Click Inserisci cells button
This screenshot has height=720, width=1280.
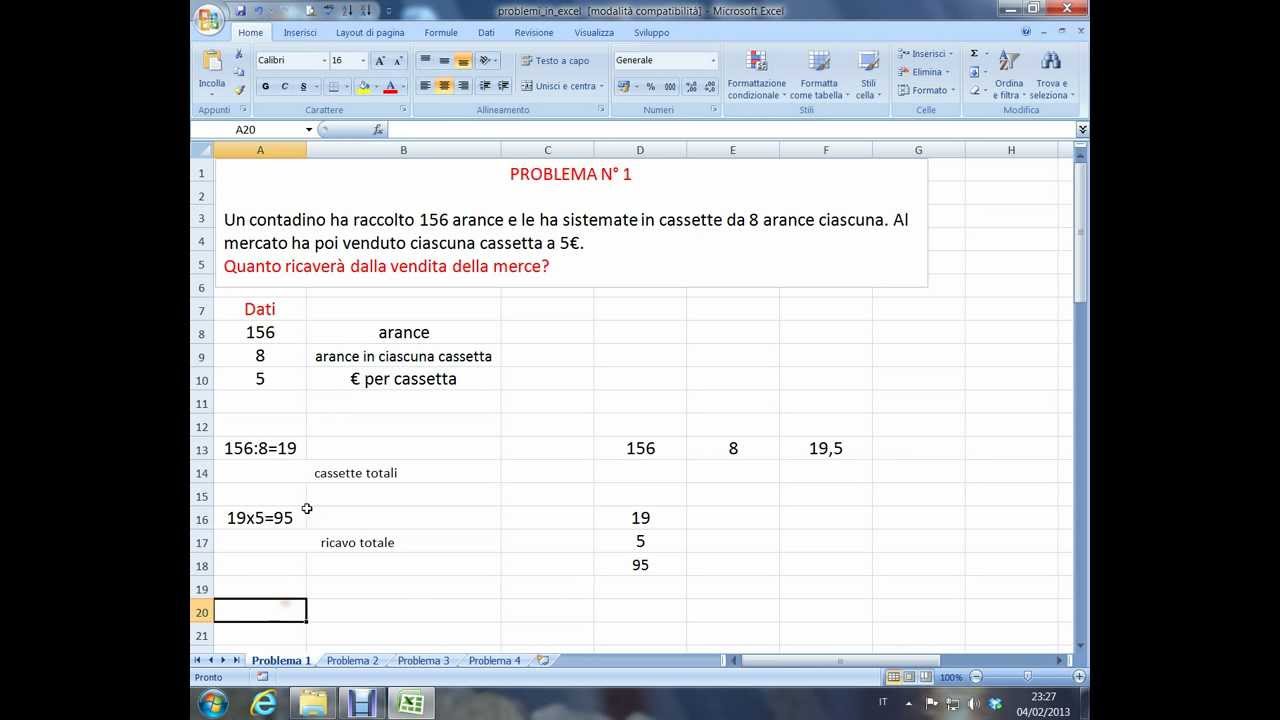click(925, 54)
